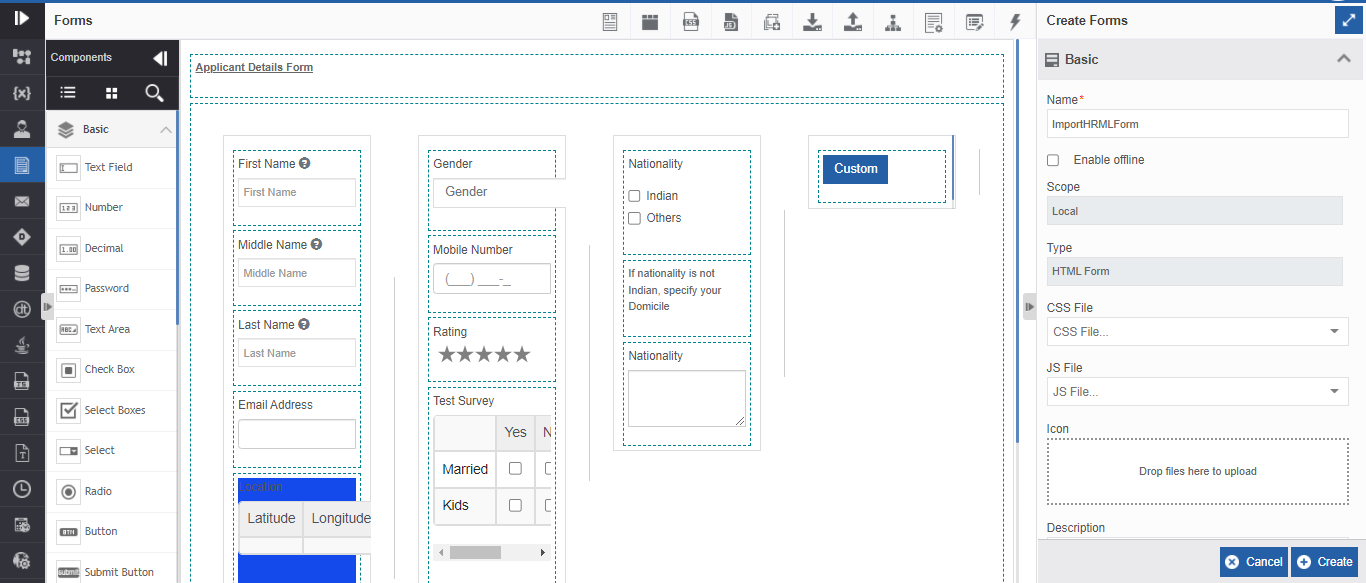1366x583 pixels.
Task: Click the download import toolbar icon
Action: point(813,21)
